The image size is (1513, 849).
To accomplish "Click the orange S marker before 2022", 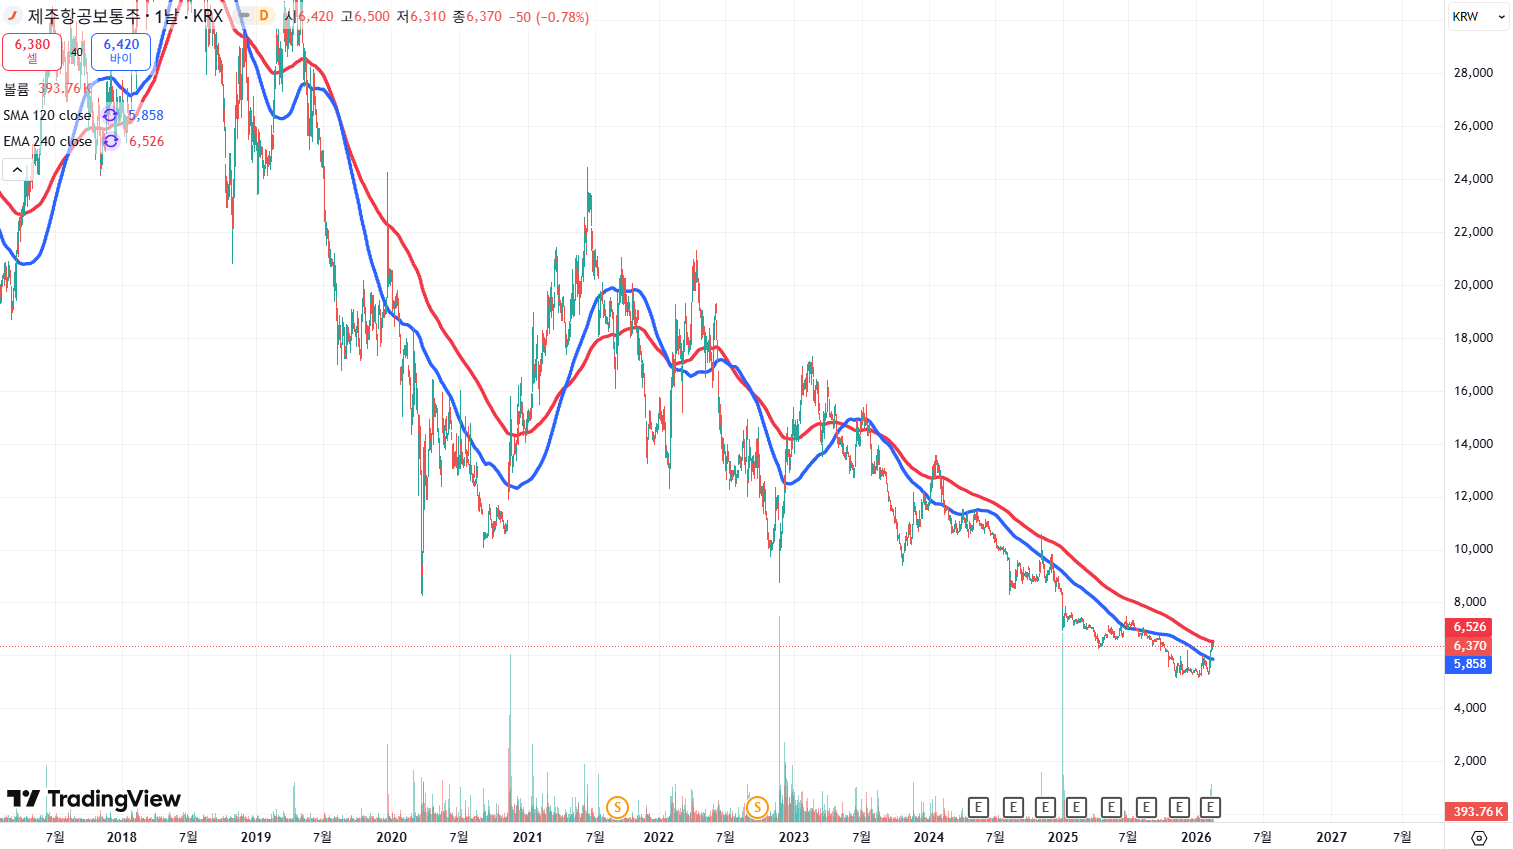I will 617,807.
